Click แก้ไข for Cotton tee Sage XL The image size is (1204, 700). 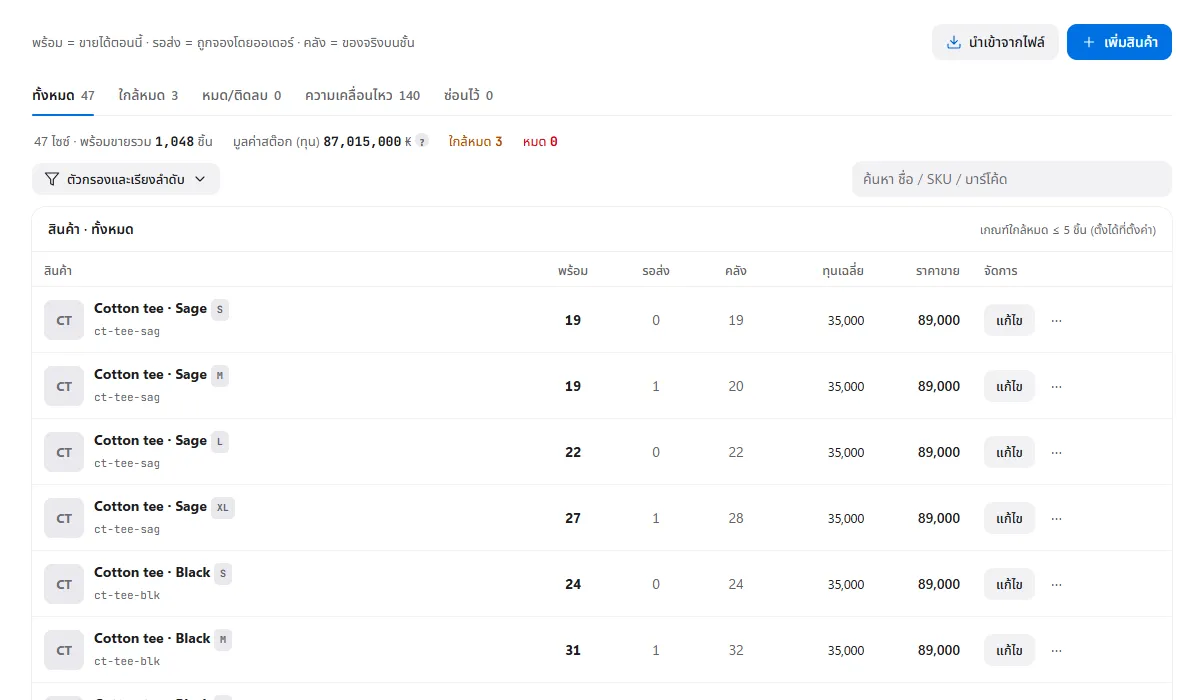tap(1009, 519)
